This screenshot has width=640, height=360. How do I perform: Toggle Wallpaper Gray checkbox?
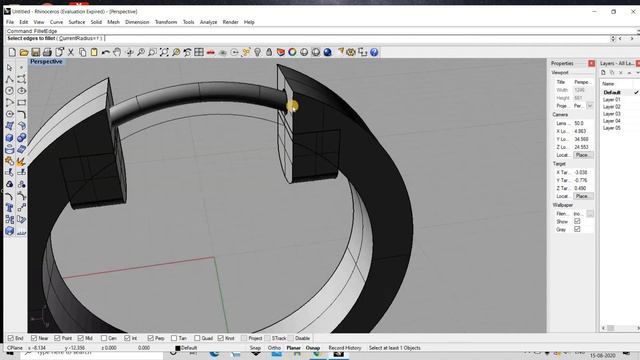click(577, 229)
